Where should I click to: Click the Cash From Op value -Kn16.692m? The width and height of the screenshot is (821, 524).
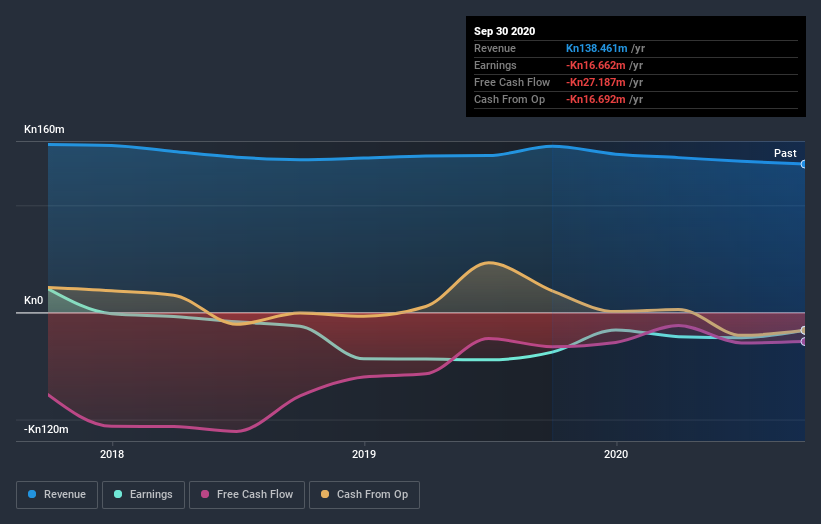tap(595, 99)
